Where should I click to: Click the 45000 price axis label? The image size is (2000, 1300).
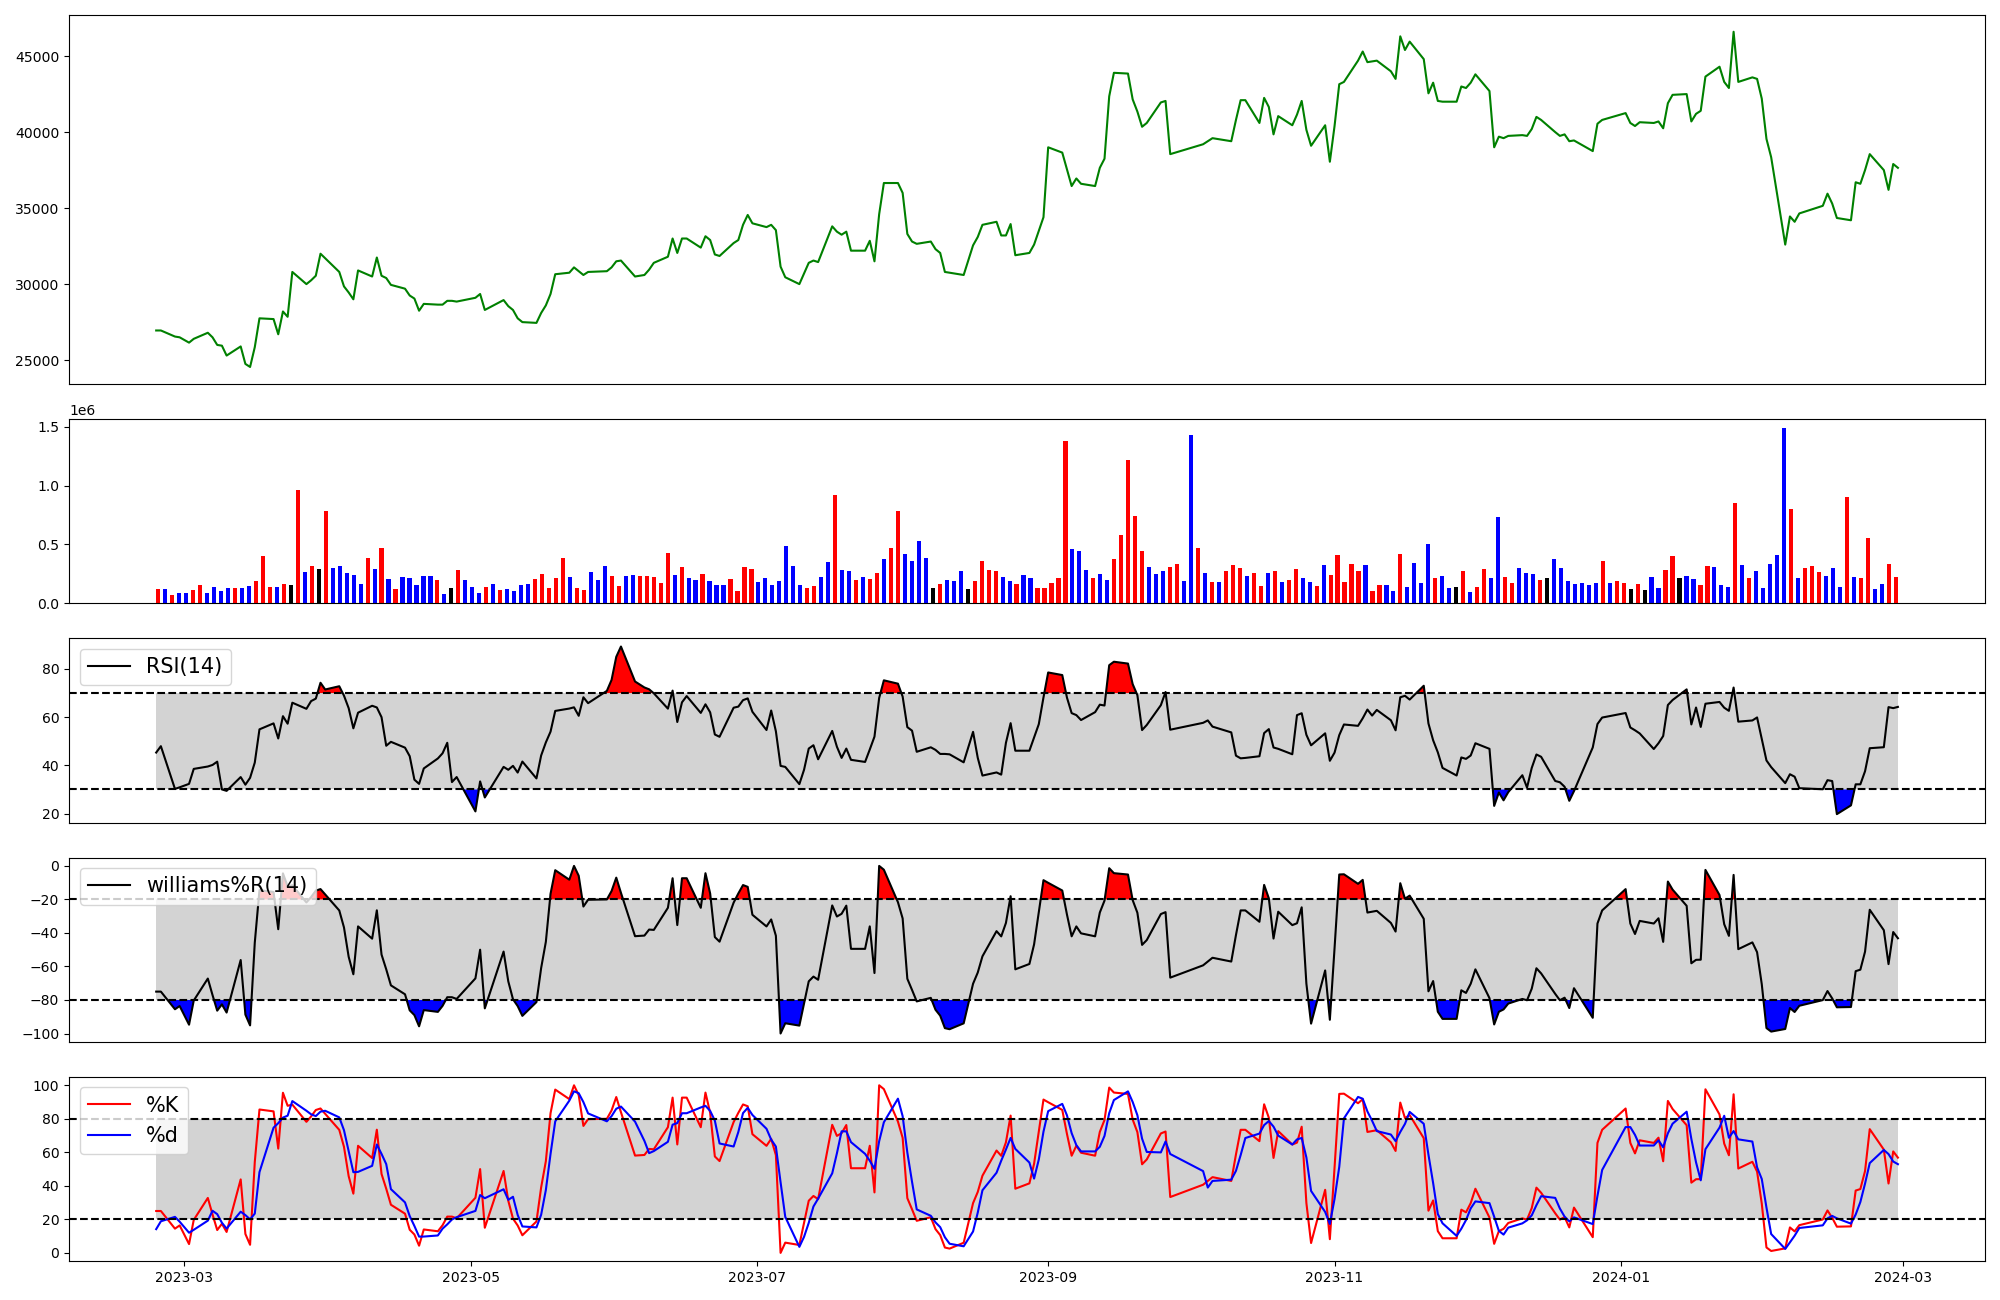[x=37, y=57]
